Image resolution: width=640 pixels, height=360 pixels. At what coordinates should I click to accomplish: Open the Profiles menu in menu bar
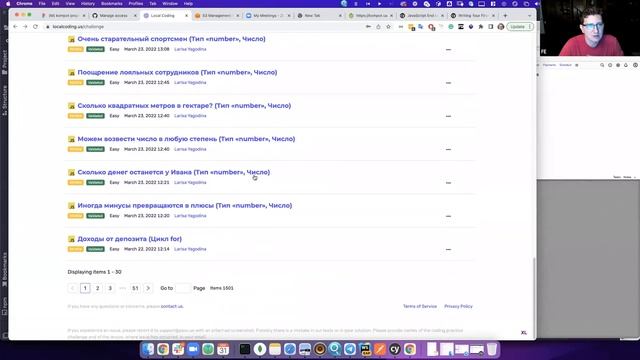(x=136, y=4)
